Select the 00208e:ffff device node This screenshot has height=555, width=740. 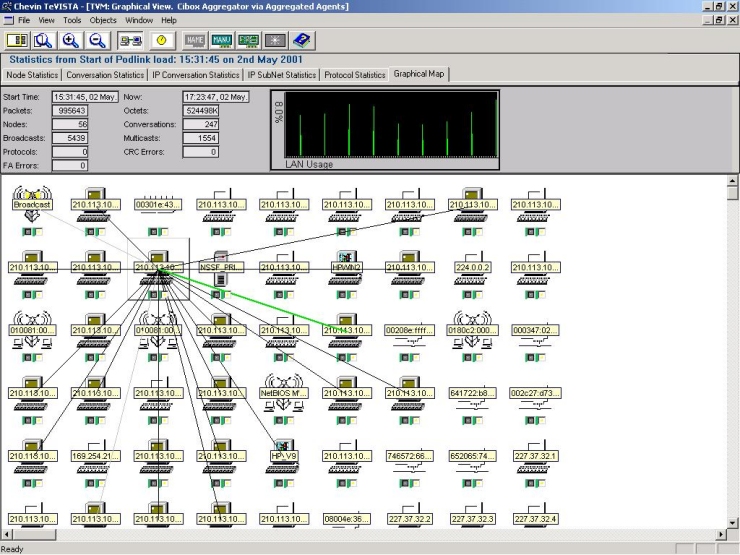409,330
